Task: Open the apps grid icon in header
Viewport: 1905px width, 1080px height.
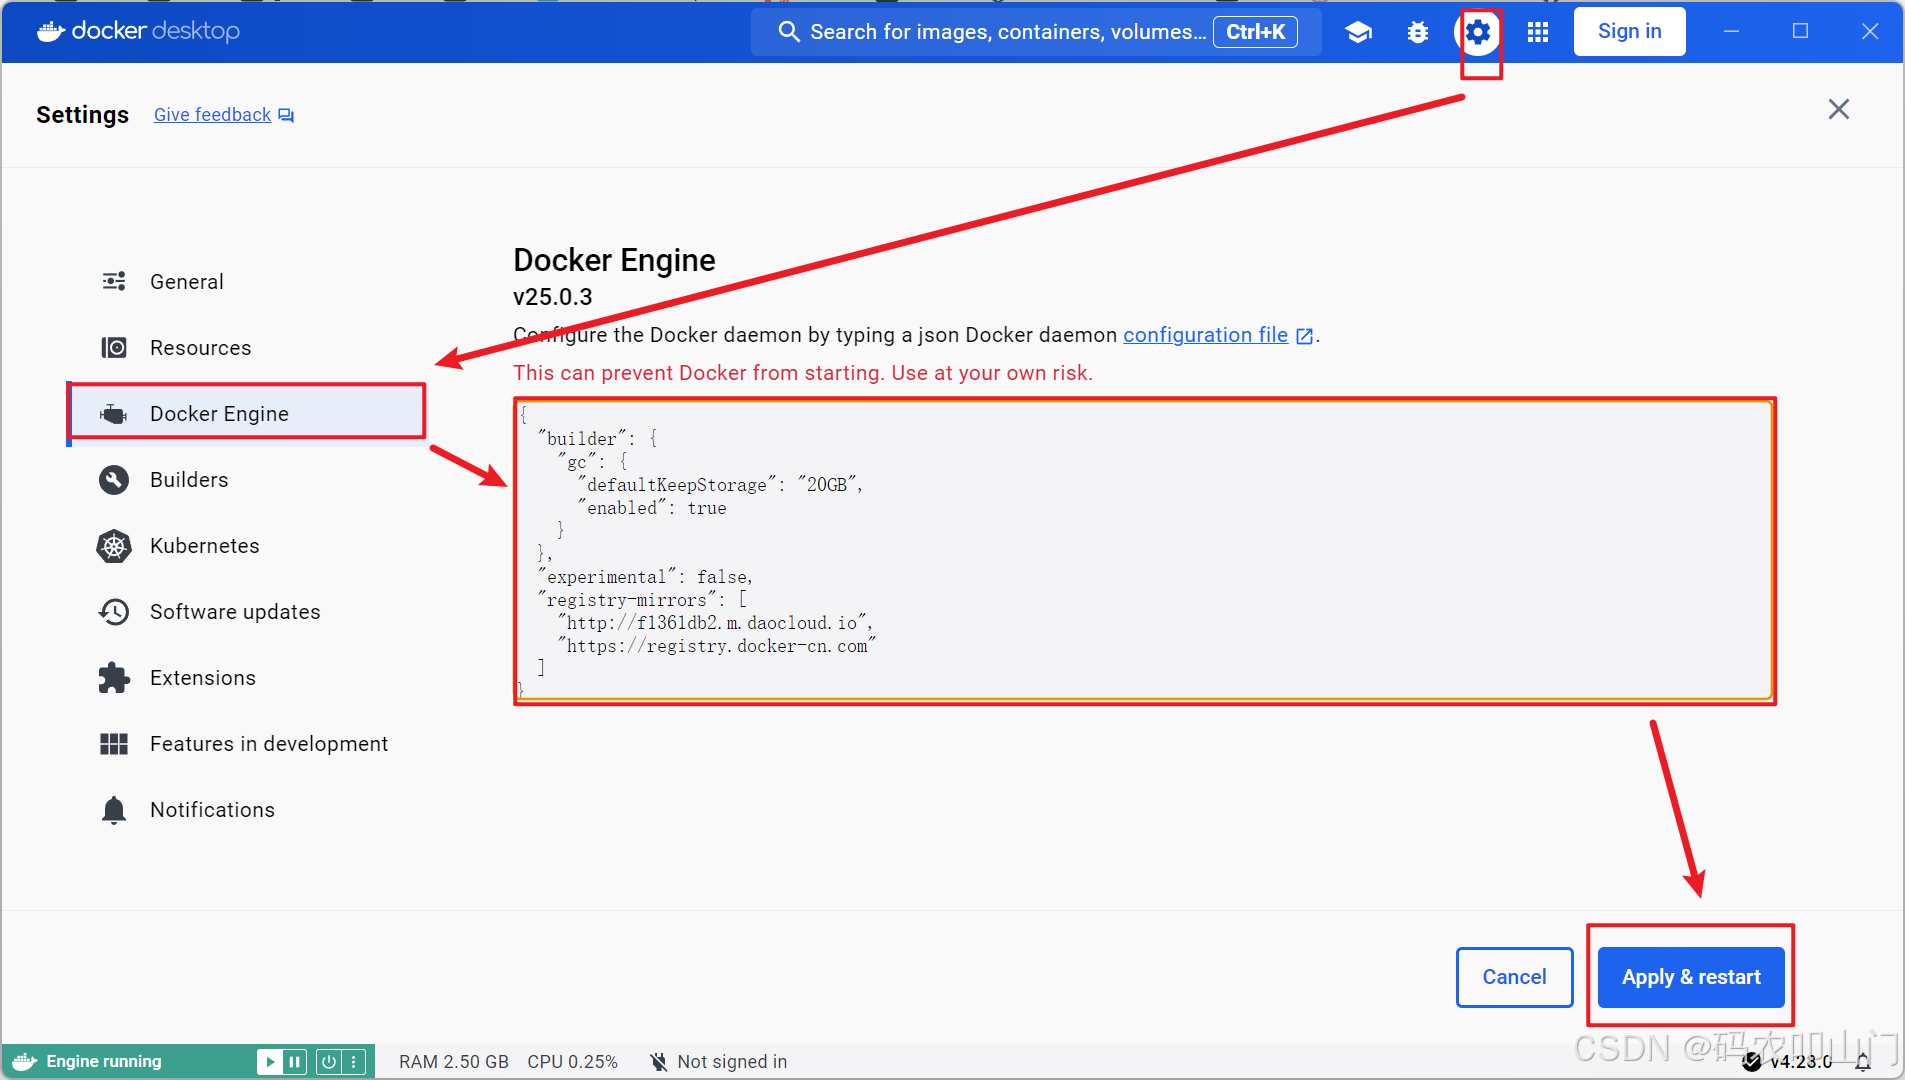Action: (1538, 32)
